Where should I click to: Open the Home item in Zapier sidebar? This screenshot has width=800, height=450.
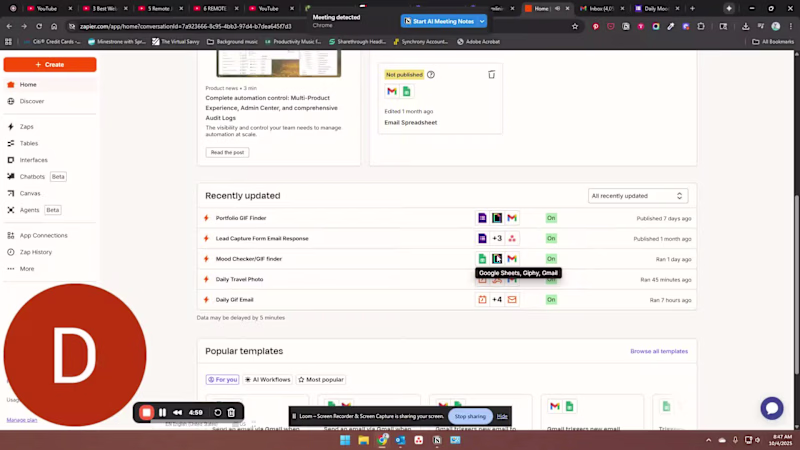(x=49, y=85)
